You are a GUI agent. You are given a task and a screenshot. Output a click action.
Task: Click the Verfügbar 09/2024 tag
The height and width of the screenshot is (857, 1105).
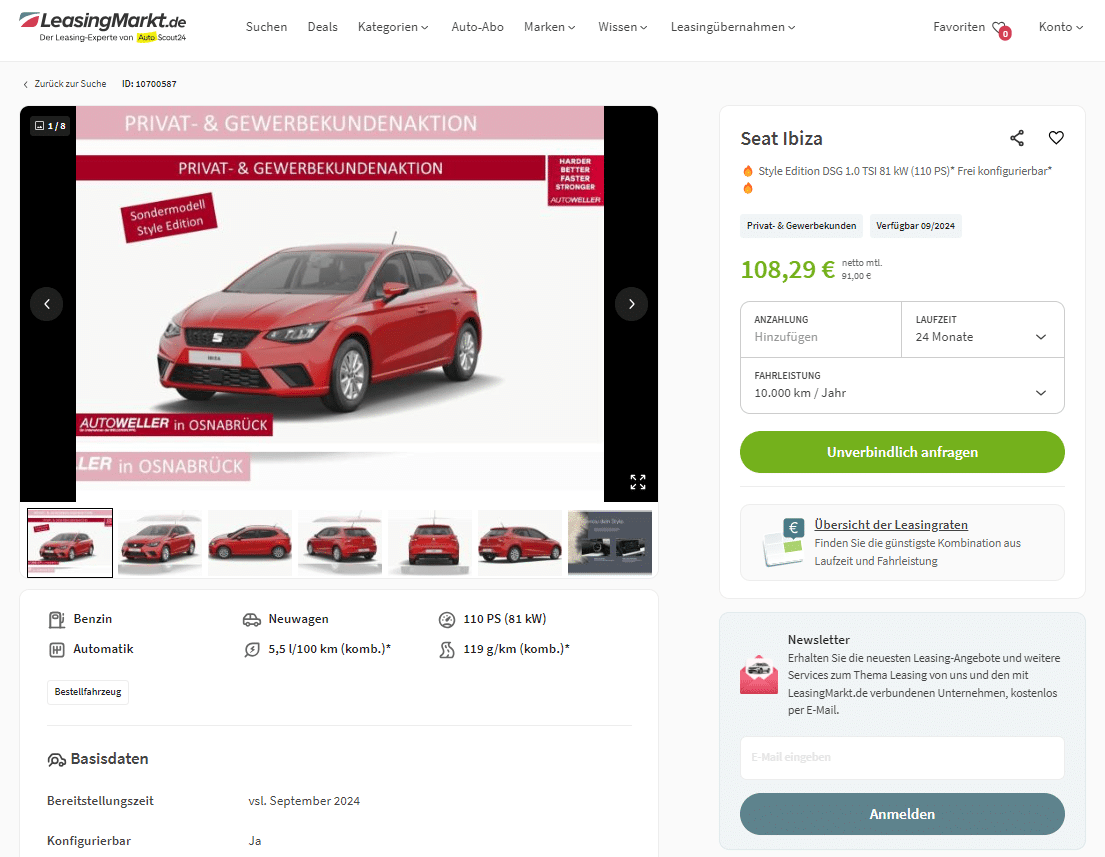tap(915, 226)
